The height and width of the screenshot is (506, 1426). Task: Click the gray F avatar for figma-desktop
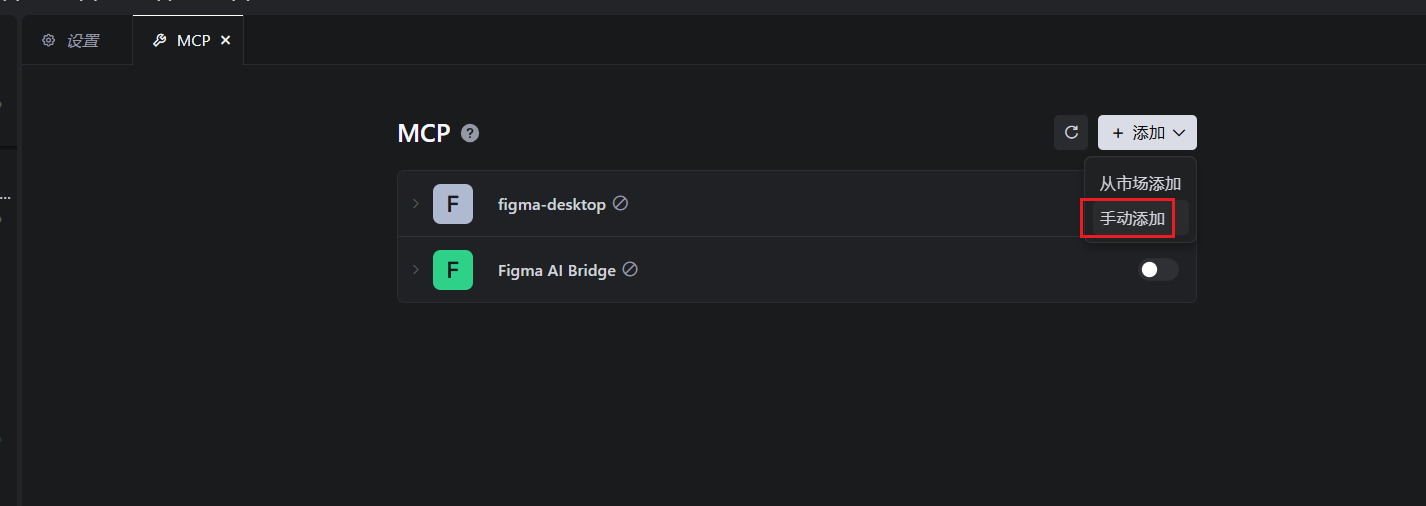tap(452, 204)
